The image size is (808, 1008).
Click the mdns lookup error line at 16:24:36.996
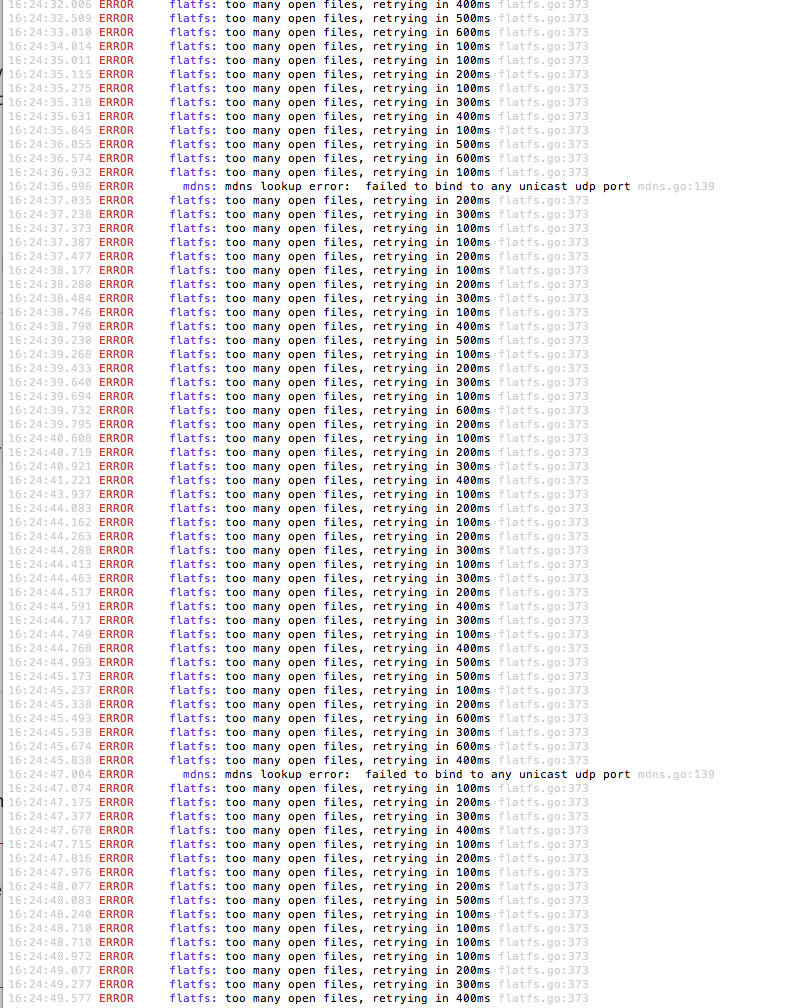(420, 186)
